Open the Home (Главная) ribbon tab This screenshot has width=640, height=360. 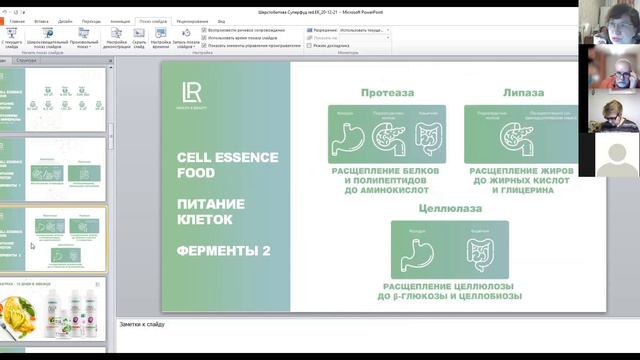(17, 21)
